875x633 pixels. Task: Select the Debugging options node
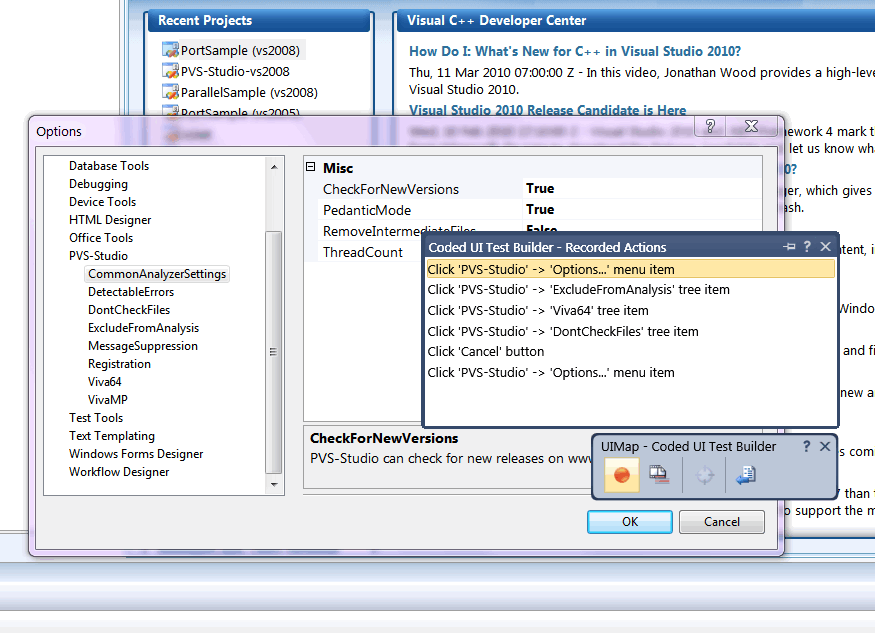click(x=98, y=184)
